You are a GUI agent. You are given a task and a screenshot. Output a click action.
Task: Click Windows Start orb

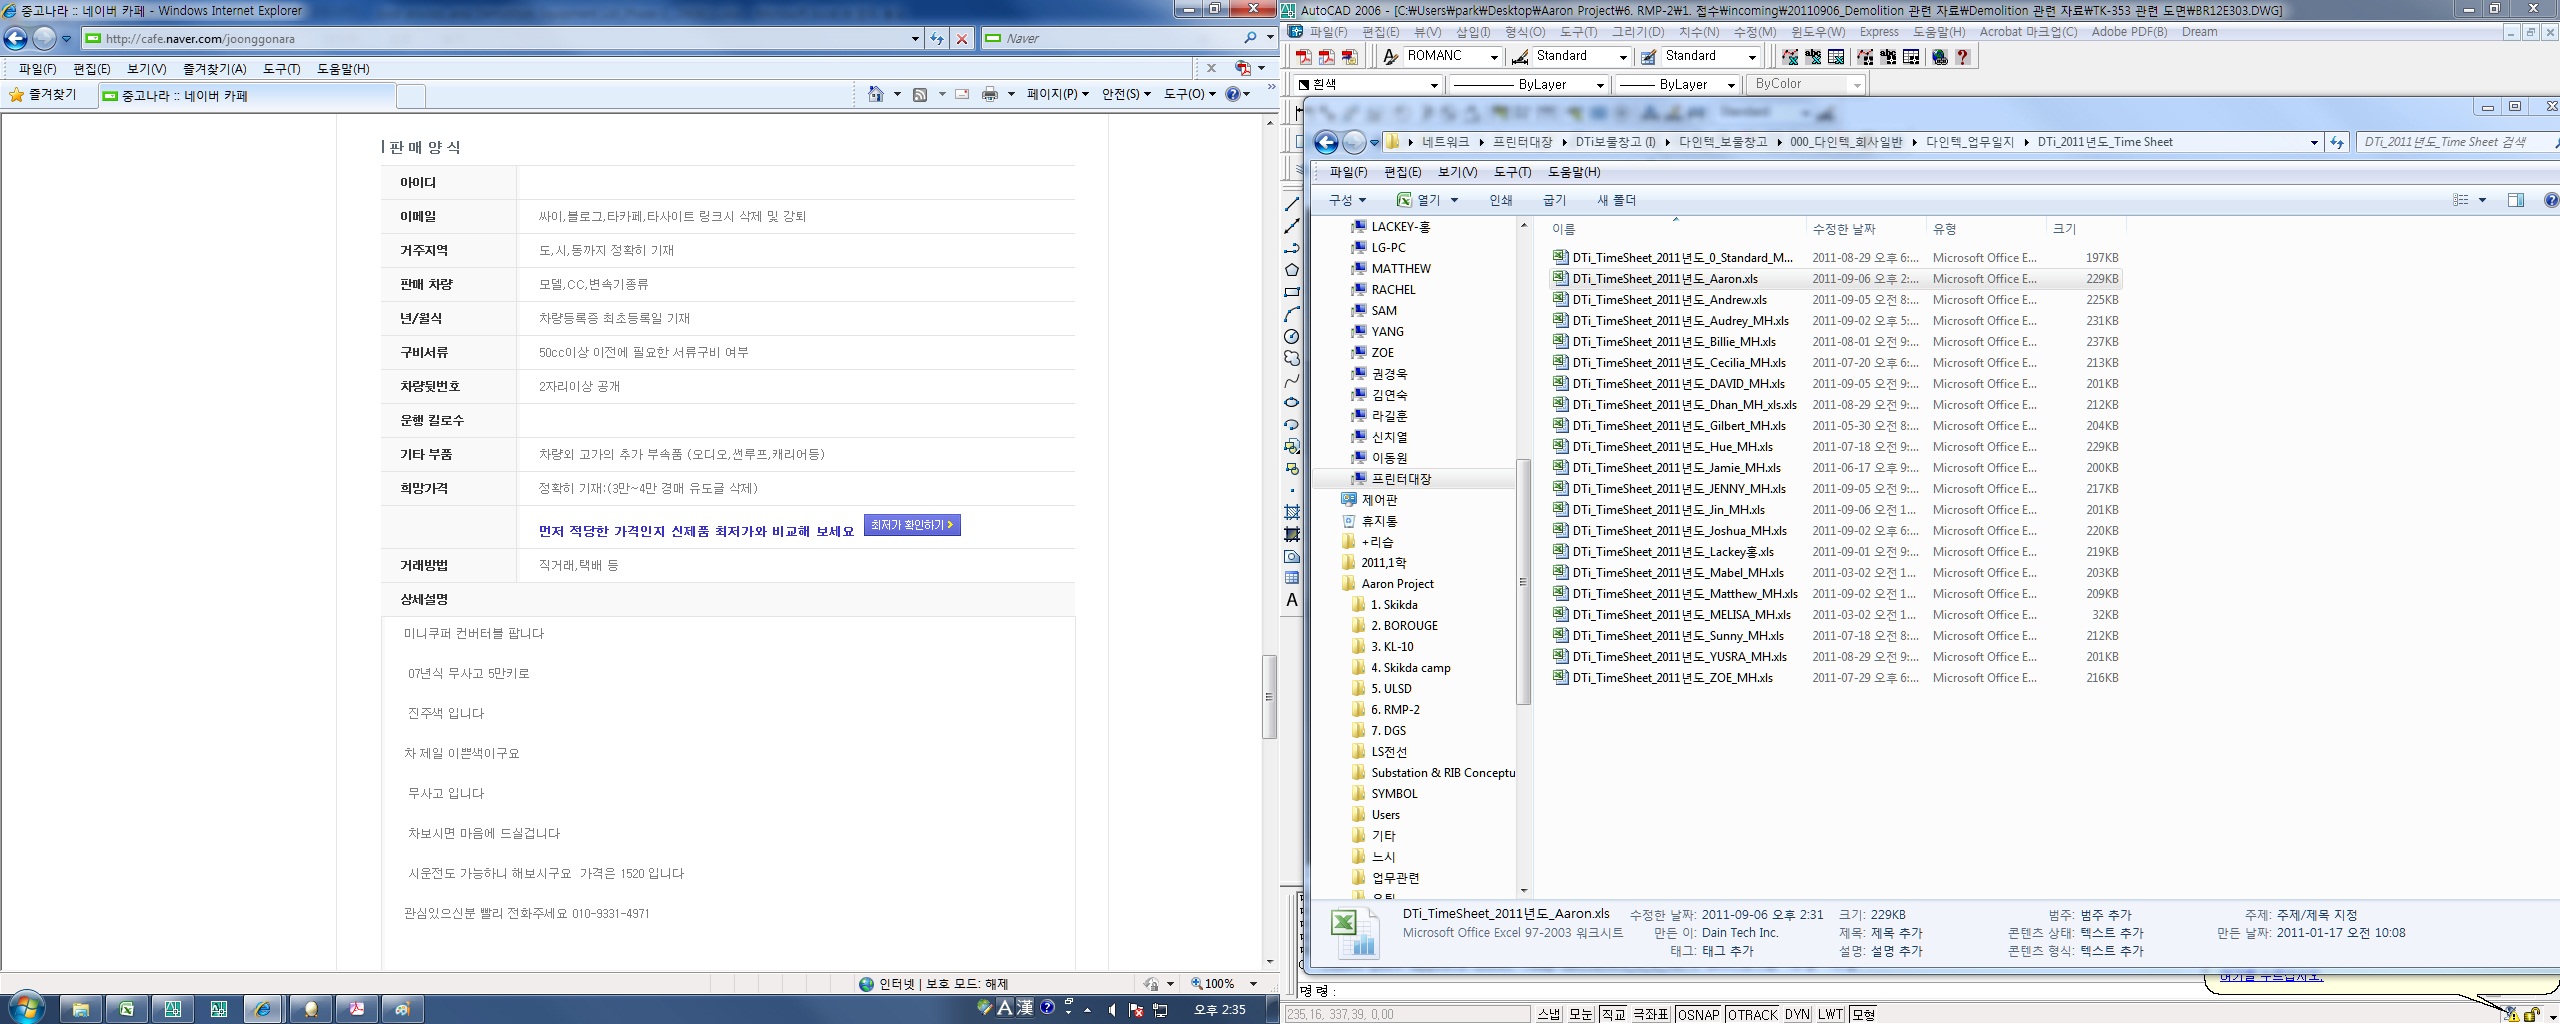click(x=26, y=1008)
